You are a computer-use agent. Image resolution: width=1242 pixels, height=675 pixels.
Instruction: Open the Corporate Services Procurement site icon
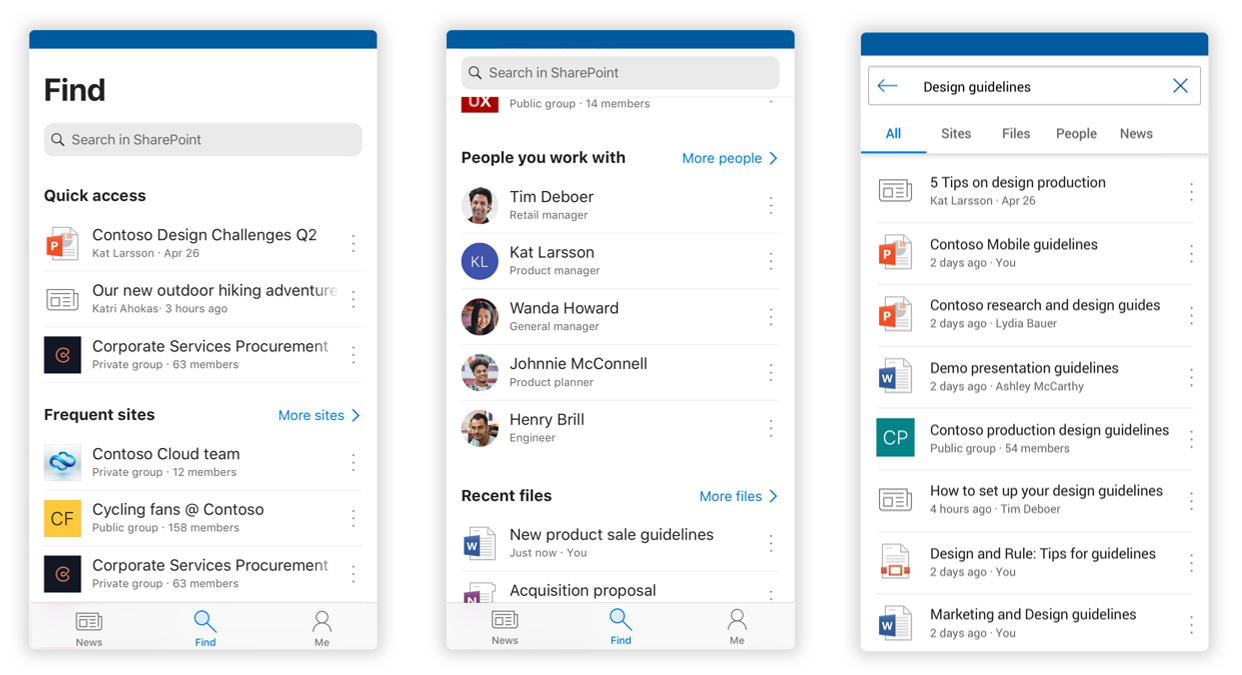click(62, 354)
